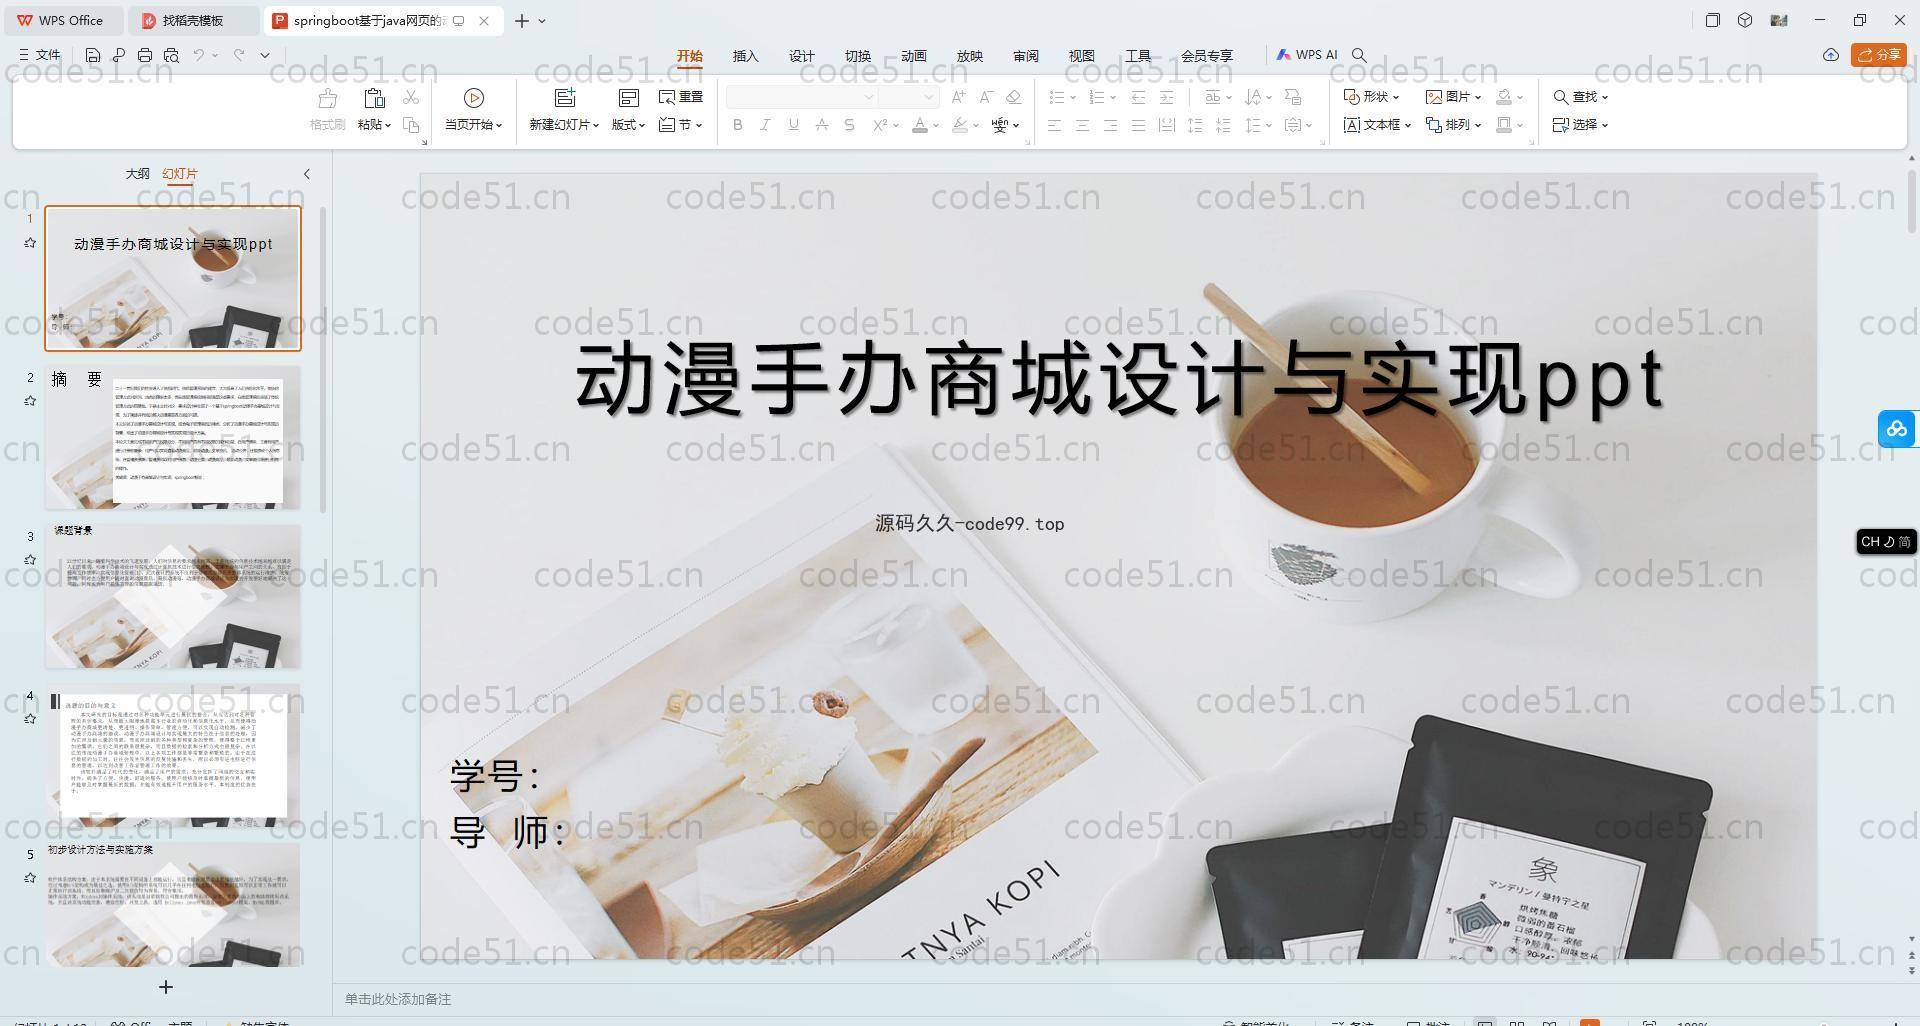This screenshot has height=1026, width=1920.
Task: Collapse the slide panel with the chevron
Action: pyautogui.click(x=307, y=174)
